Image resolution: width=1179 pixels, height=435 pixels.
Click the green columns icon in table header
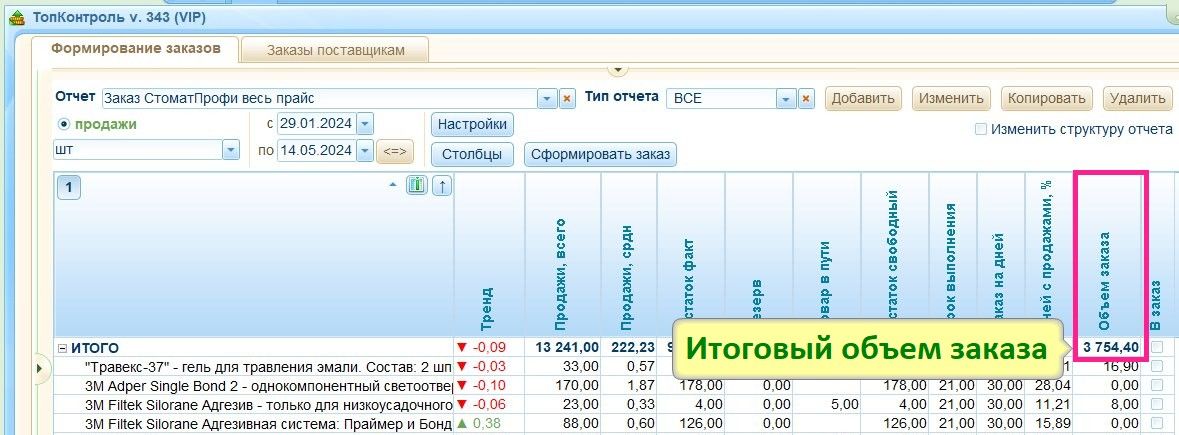tap(417, 185)
